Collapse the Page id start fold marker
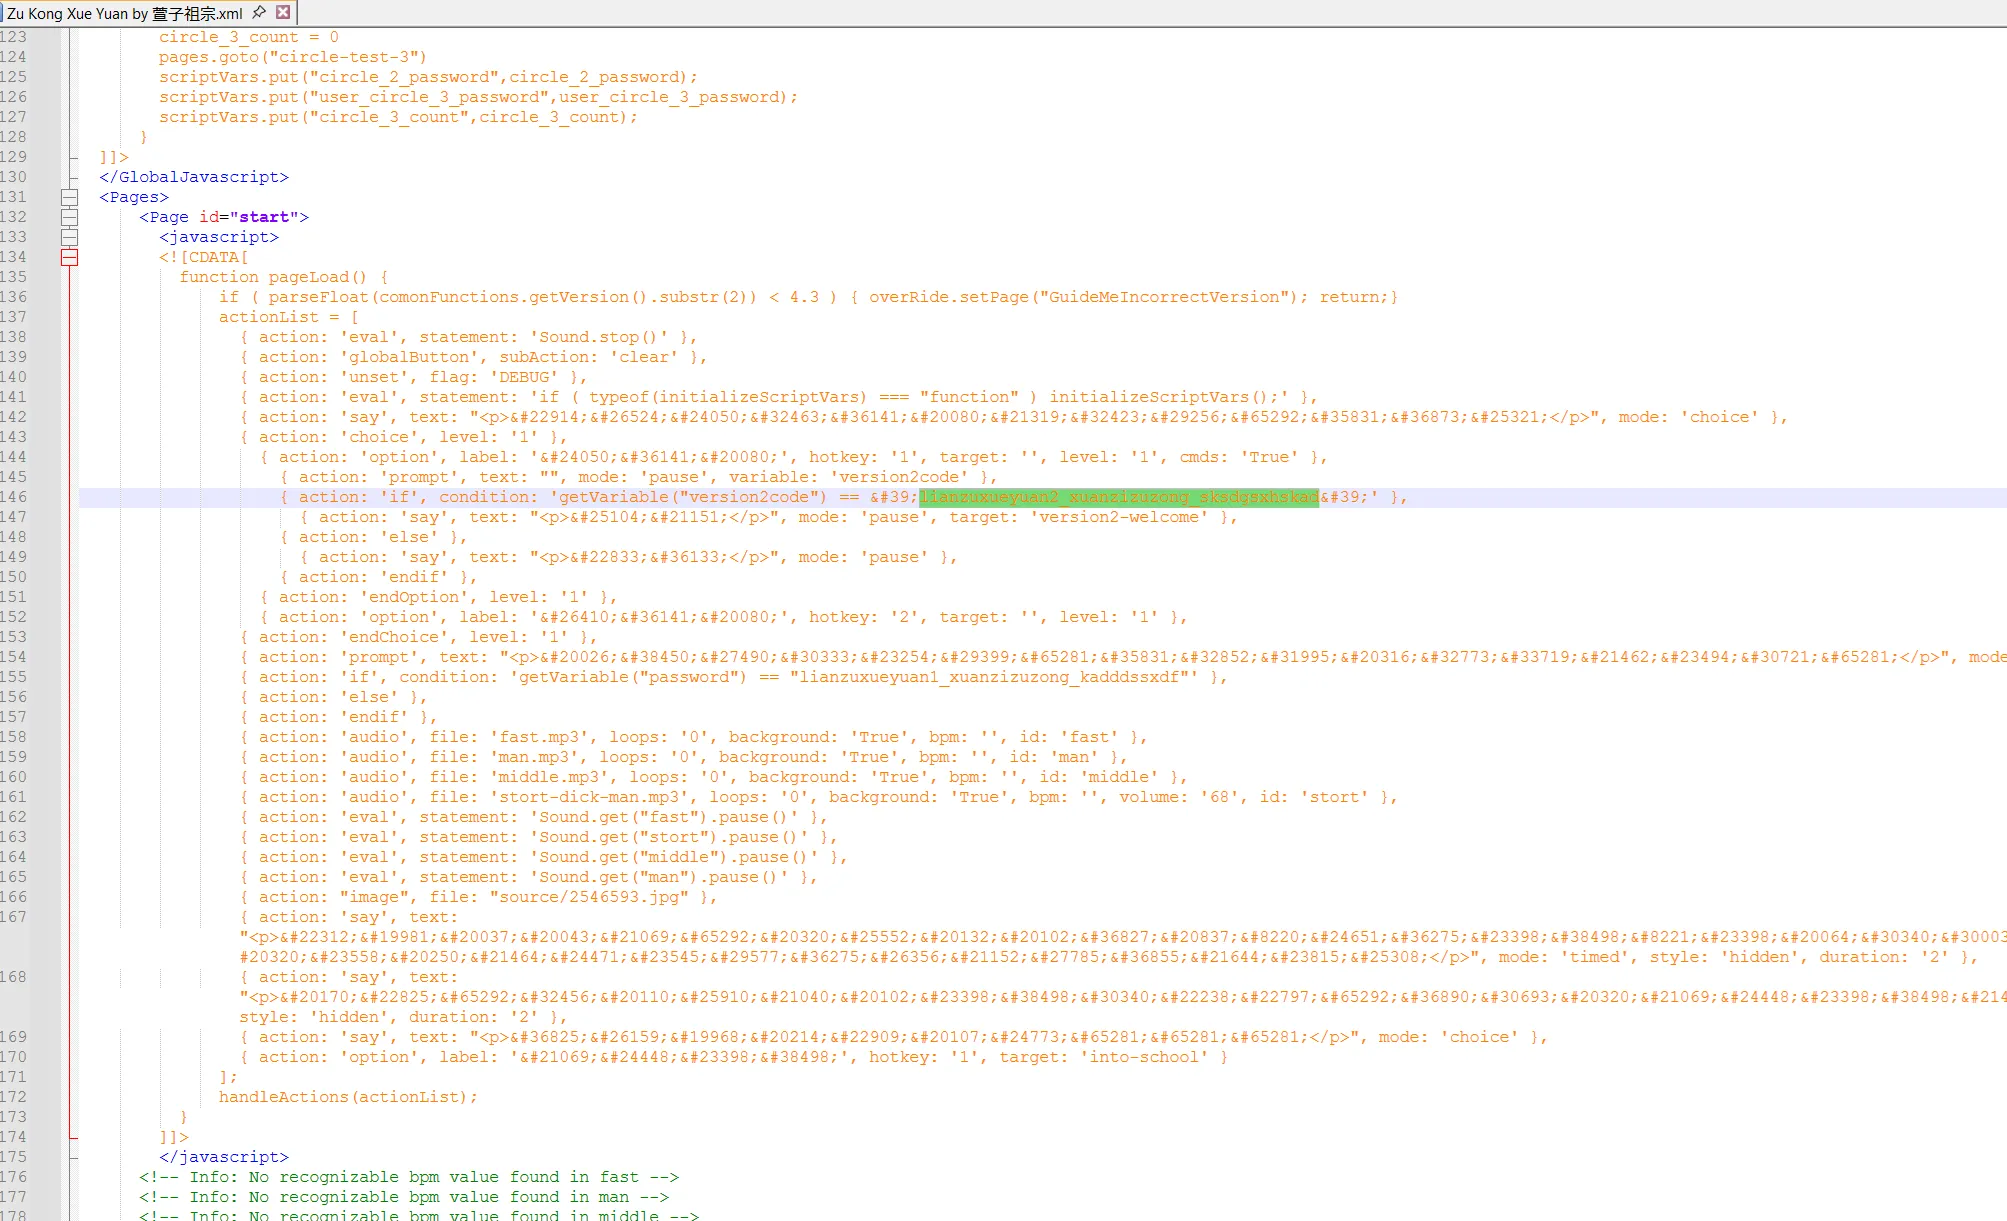 point(69,217)
